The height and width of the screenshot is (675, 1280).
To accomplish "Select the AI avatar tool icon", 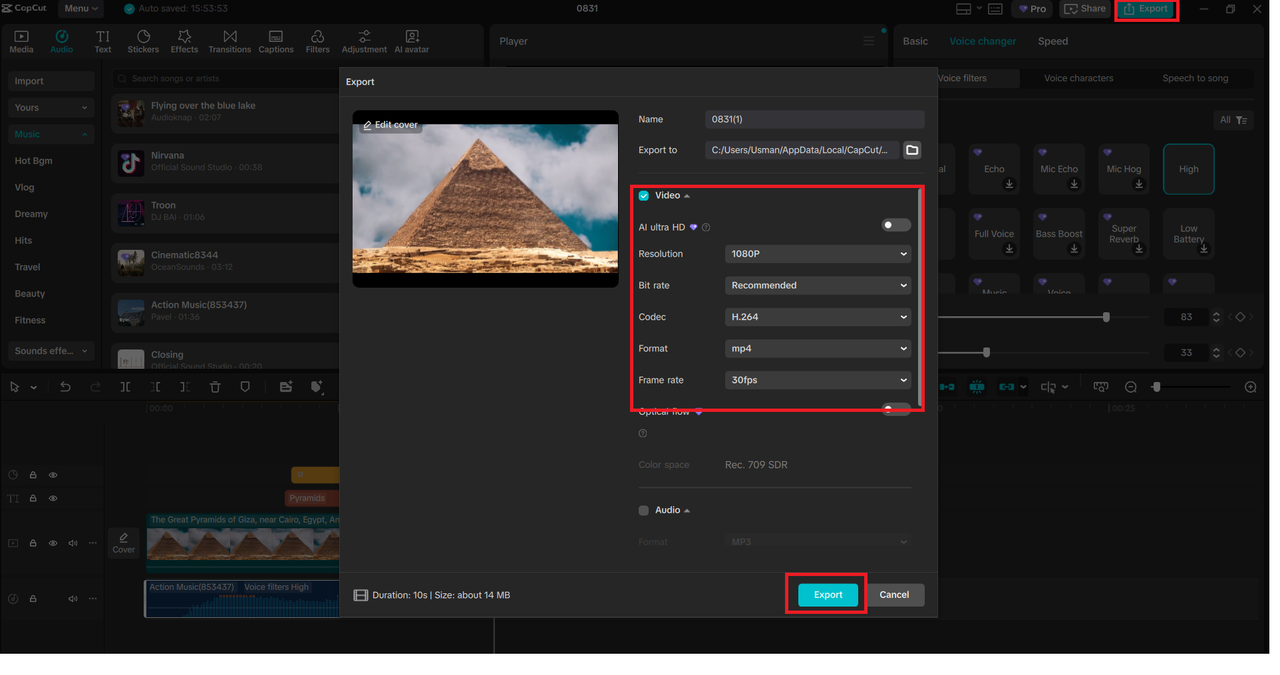I will [x=412, y=41].
